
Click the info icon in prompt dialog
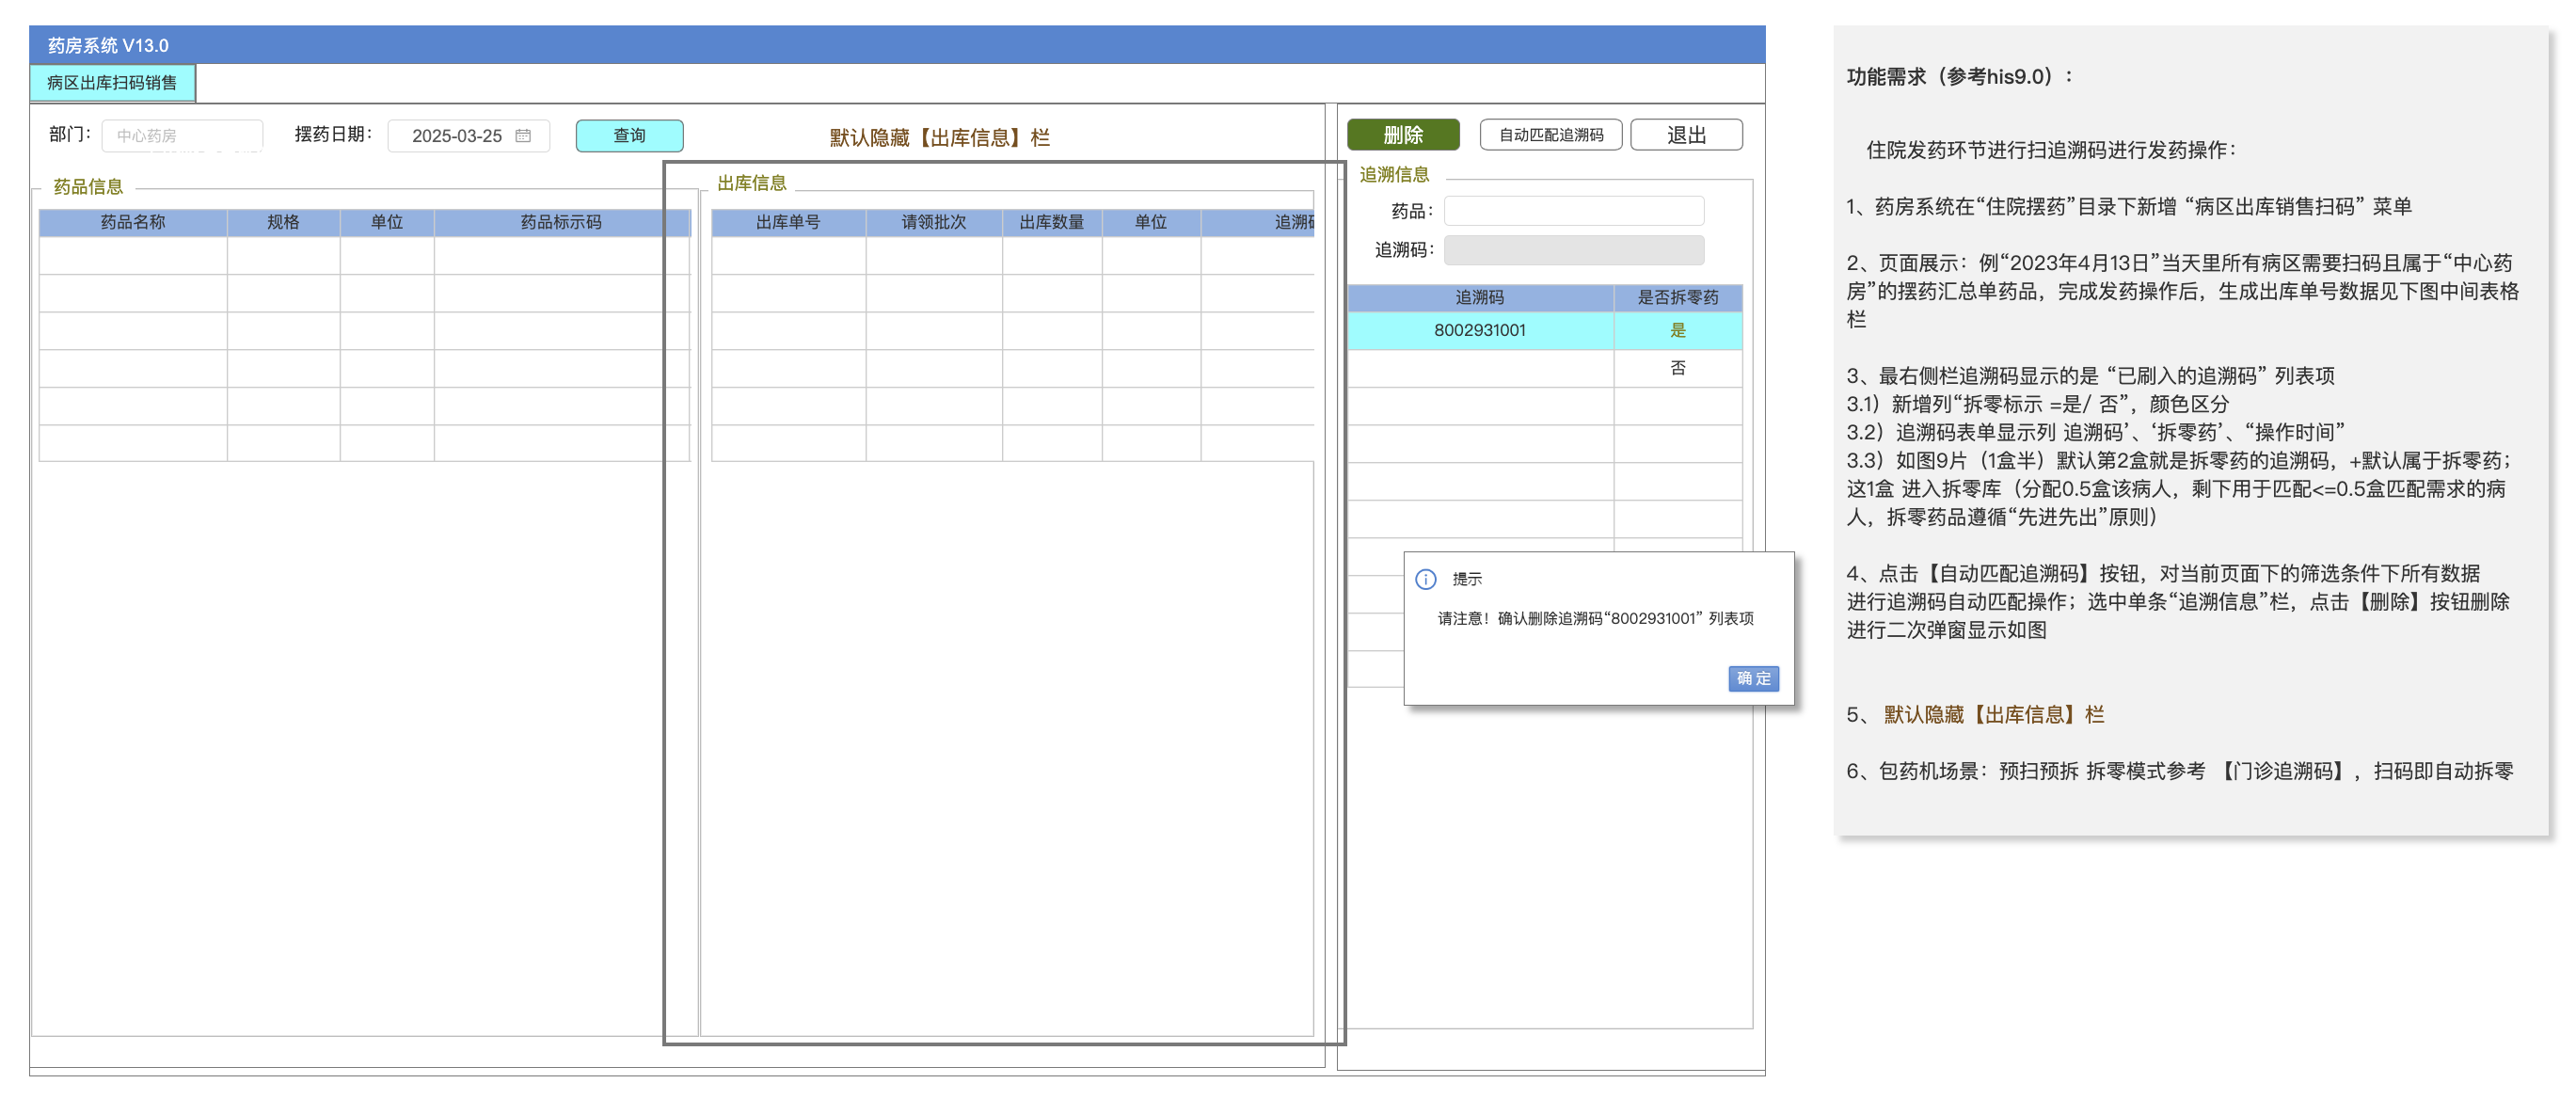pos(1426,579)
